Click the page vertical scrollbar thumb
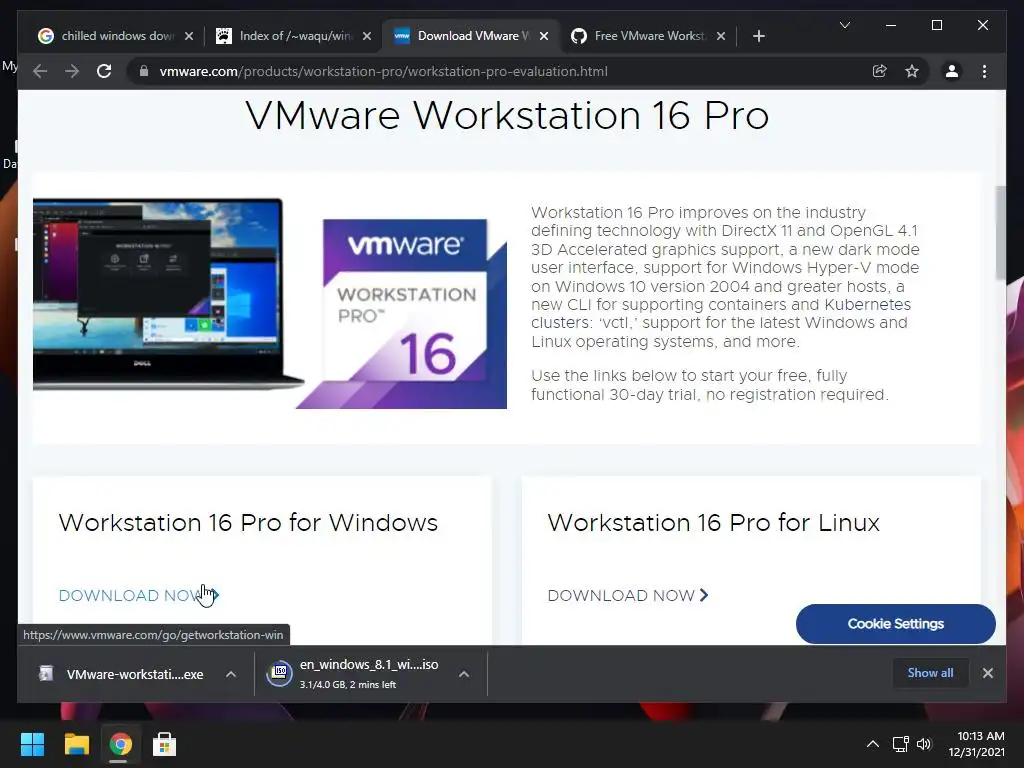This screenshot has width=1024, height=768. pos(1000,233)
